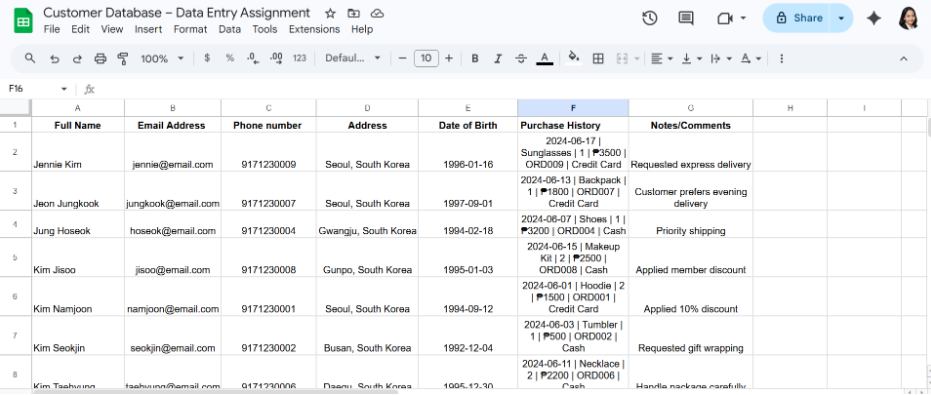
Task: Star the Customer Database document
Action: click(331, 13)
